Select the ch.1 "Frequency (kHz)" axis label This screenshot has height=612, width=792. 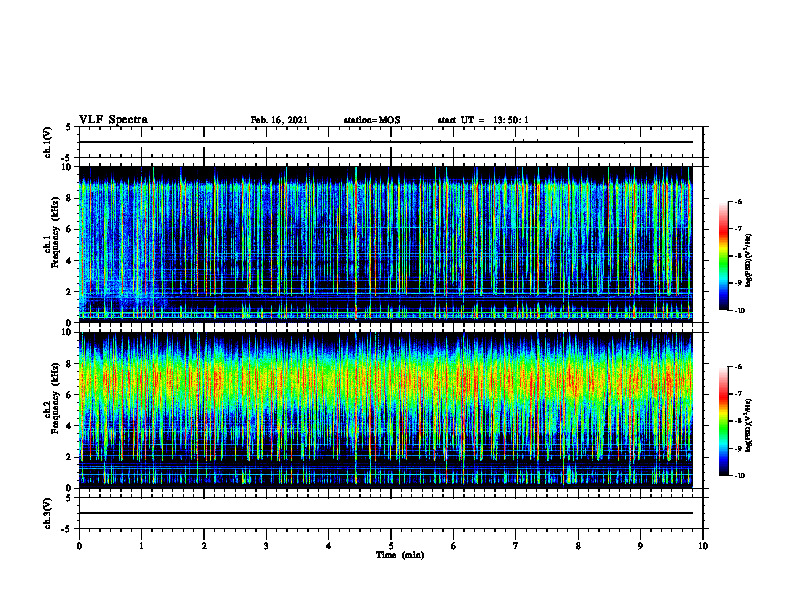click(x=54, y=232)
